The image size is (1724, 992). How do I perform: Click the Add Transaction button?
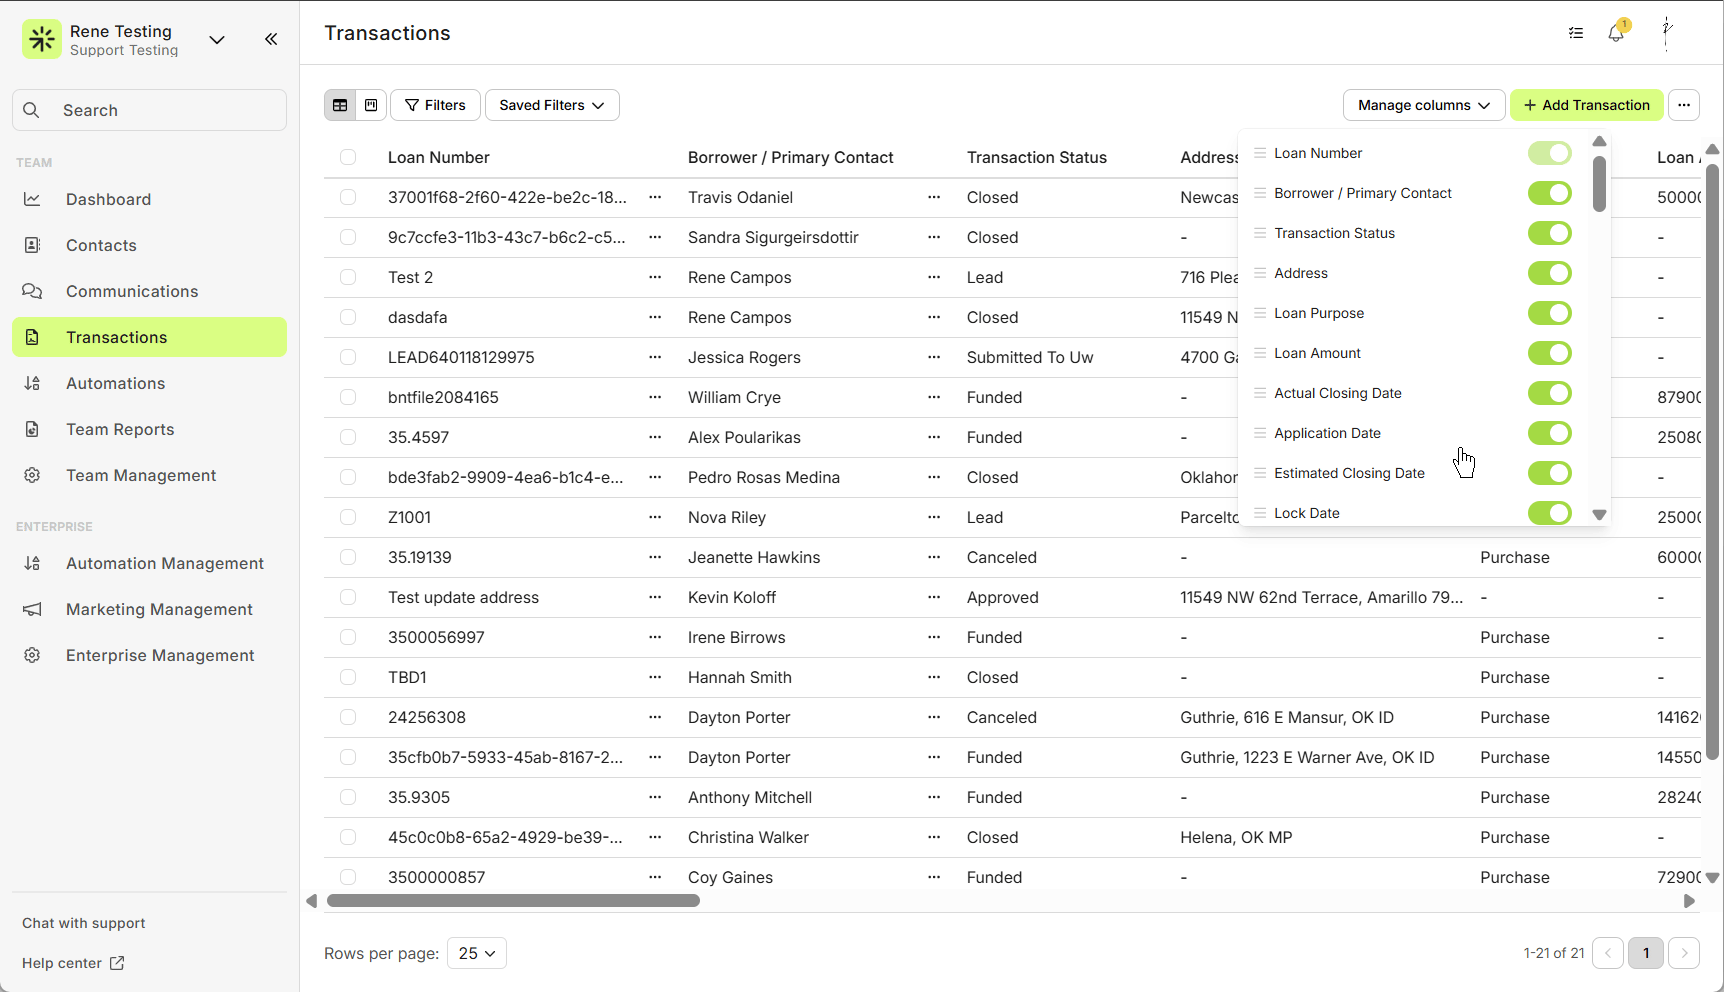[x=1586, y=105]
